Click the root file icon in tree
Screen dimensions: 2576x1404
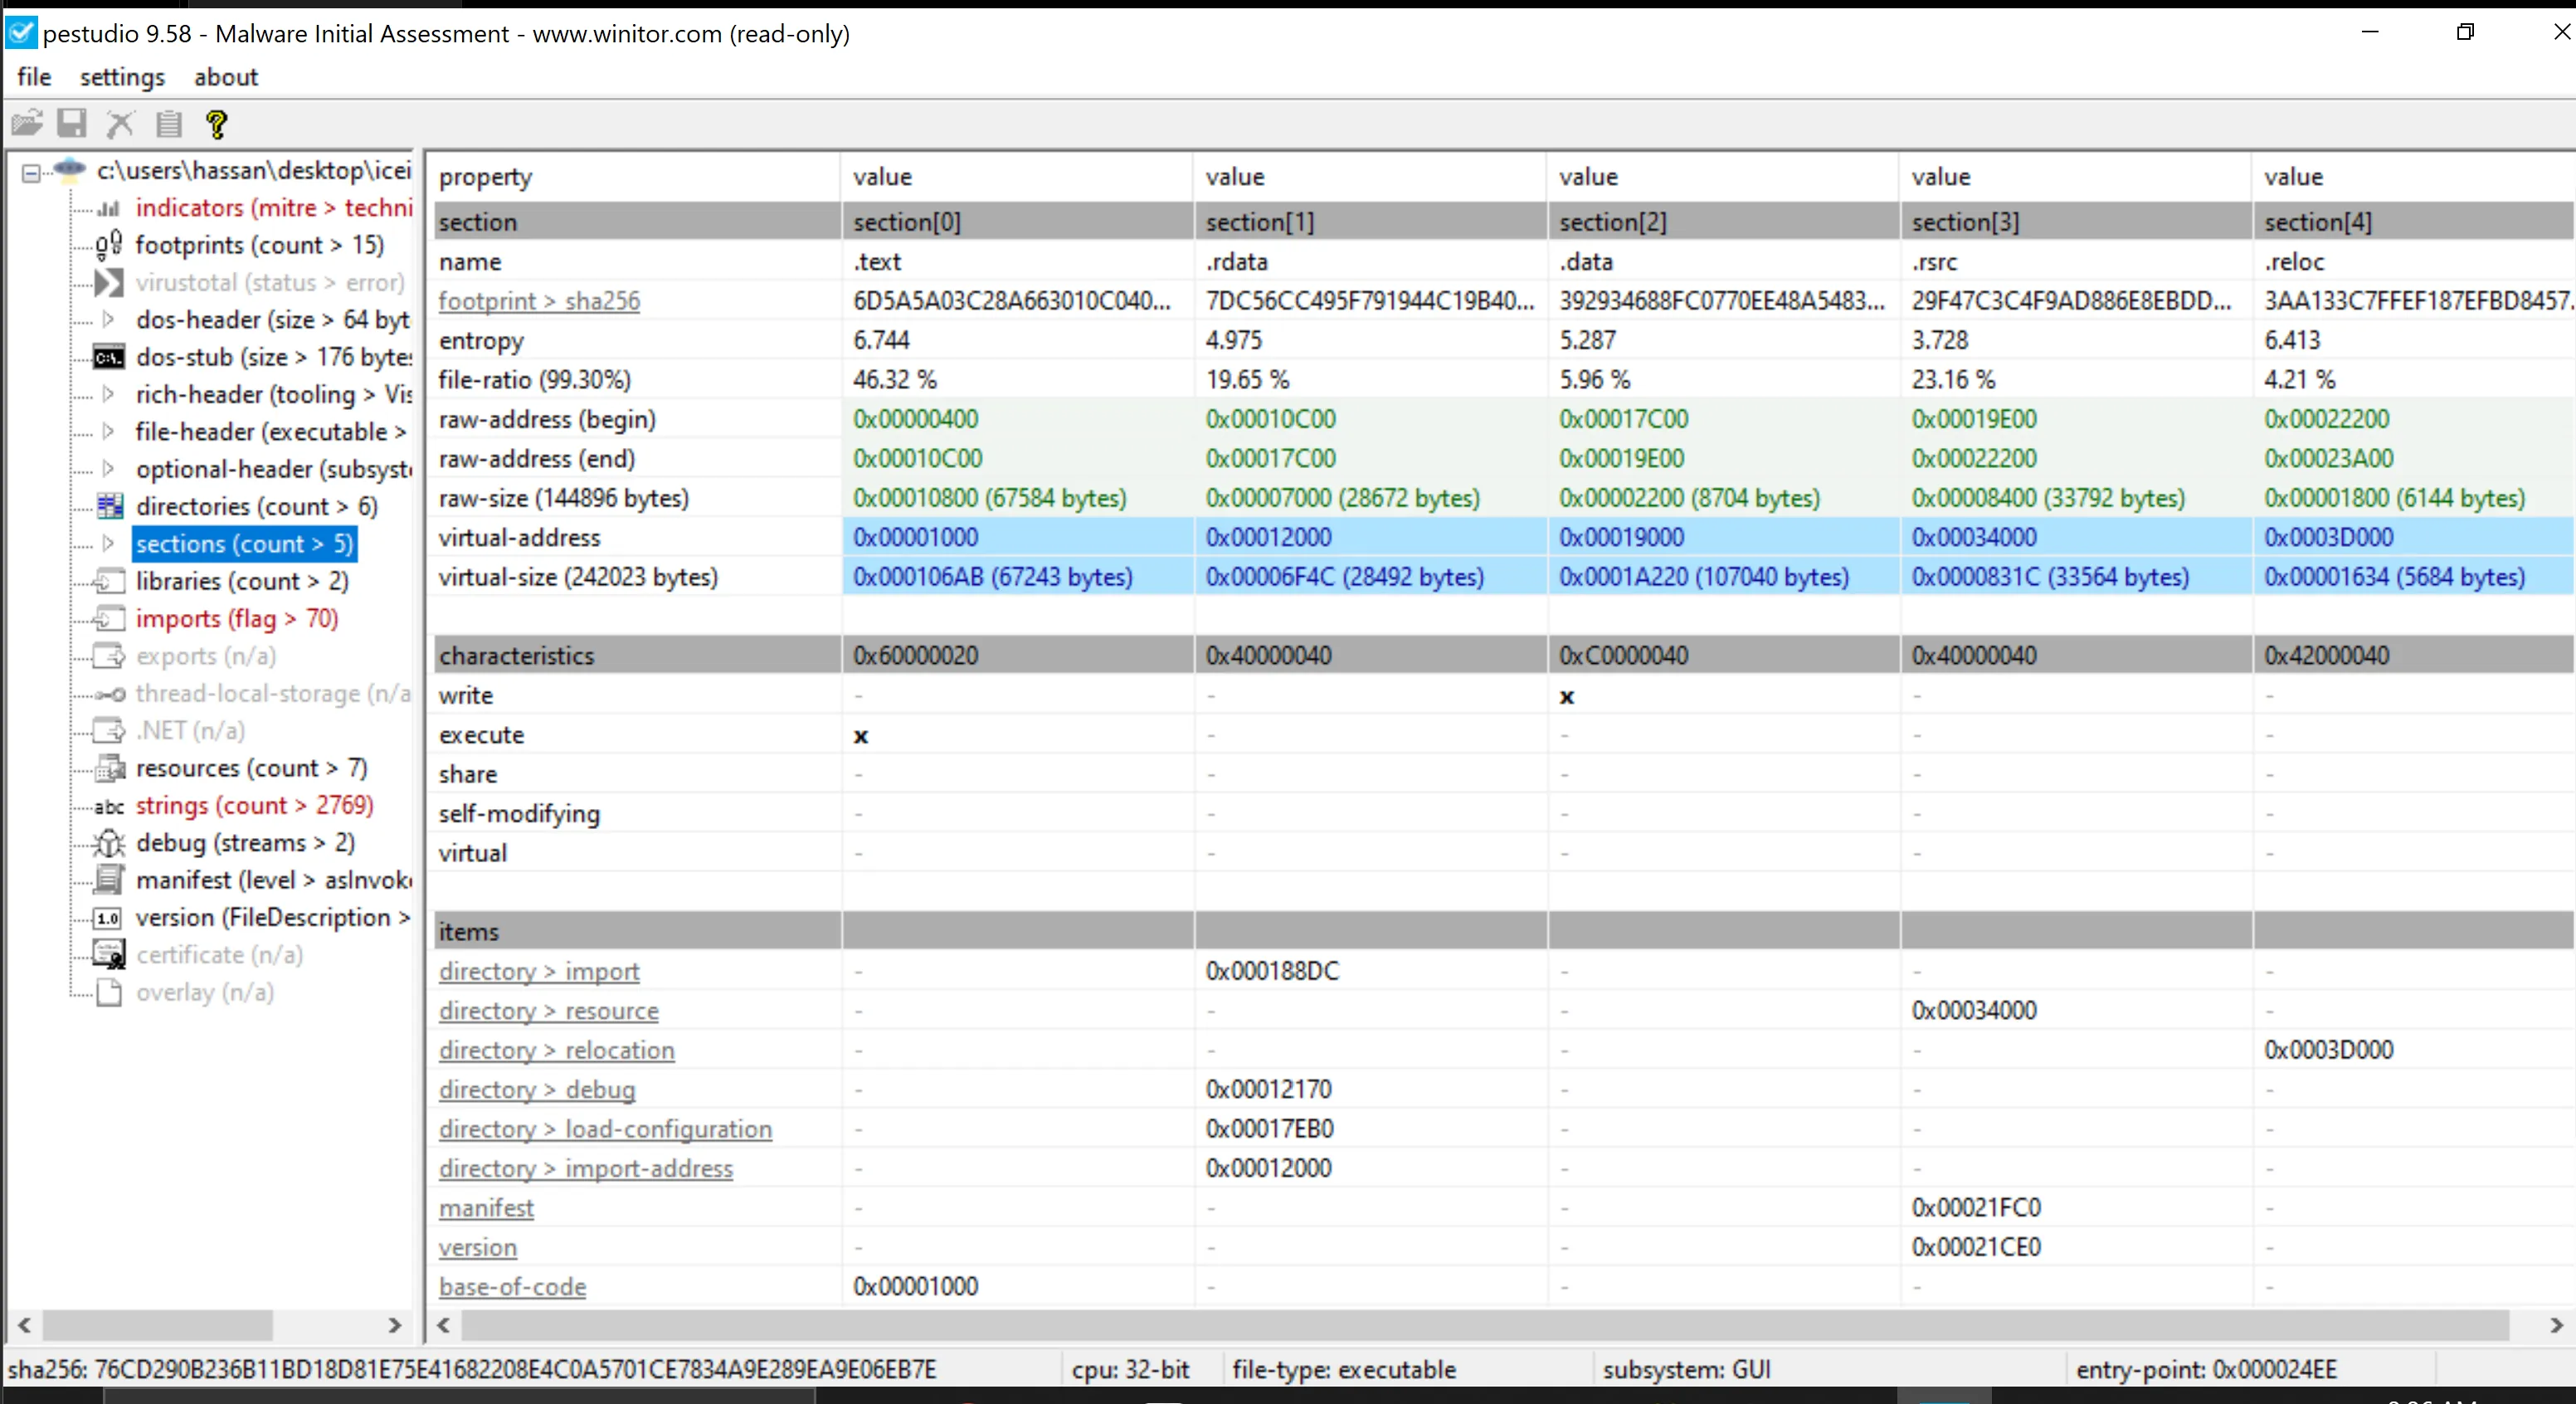[70, 170]
